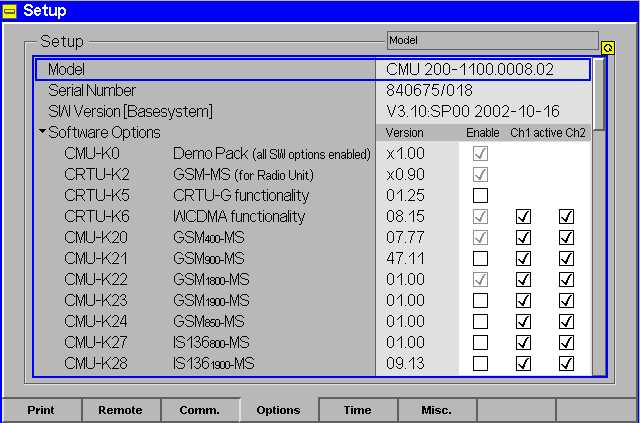Toggle Enable checkbox for CMU-K0 Demo Pack
The height and width of the screenshot is (423, 640).
click(480, 154)
